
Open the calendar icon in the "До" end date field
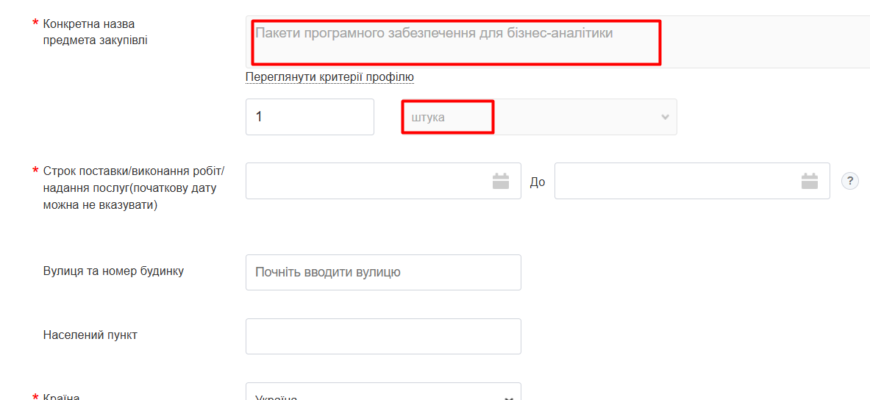pos(810,181)
